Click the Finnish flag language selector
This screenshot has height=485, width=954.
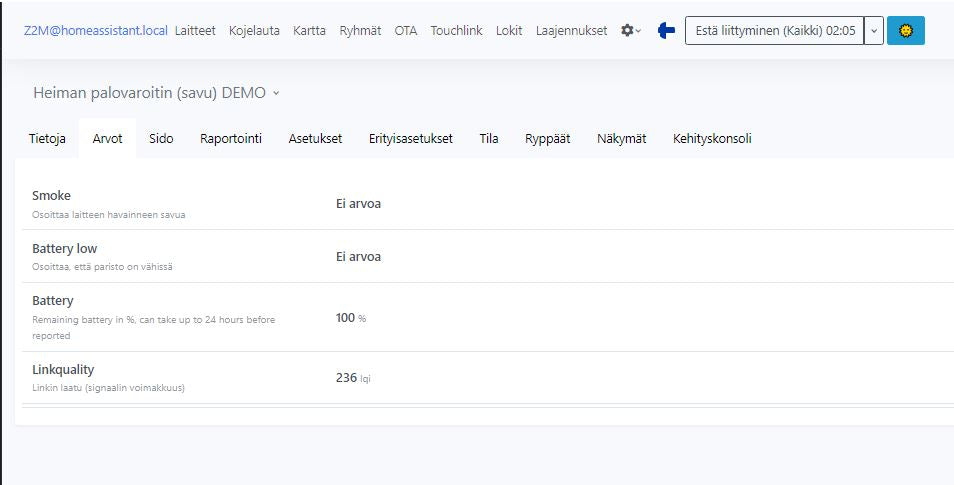pyautogui.click(x=666, y=30)
